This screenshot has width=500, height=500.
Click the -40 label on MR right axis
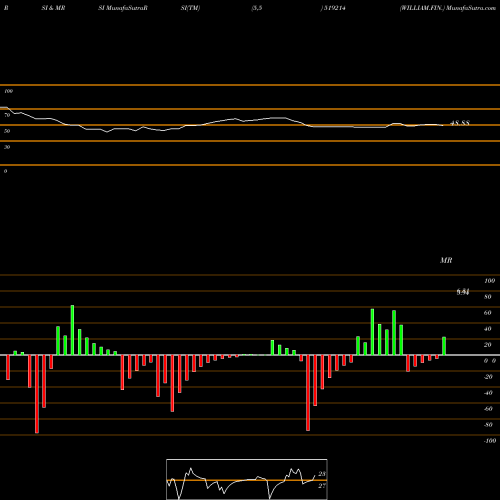click(488, 393)
